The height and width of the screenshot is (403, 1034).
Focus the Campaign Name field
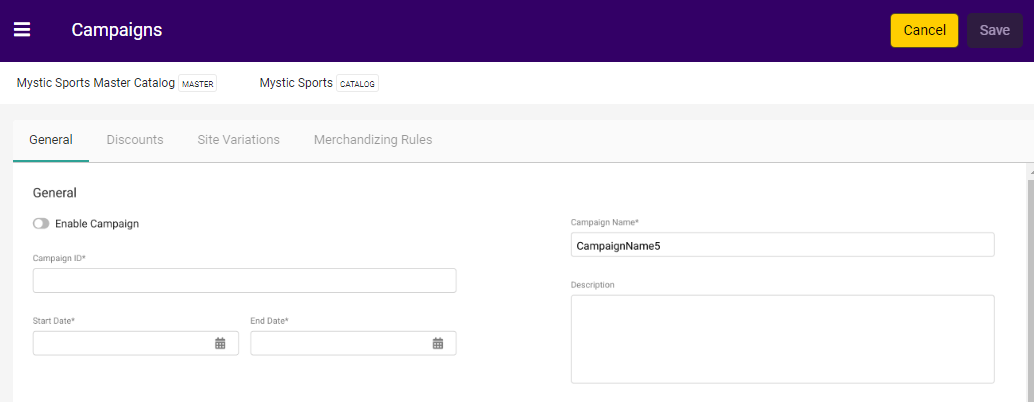click(782, 245)
